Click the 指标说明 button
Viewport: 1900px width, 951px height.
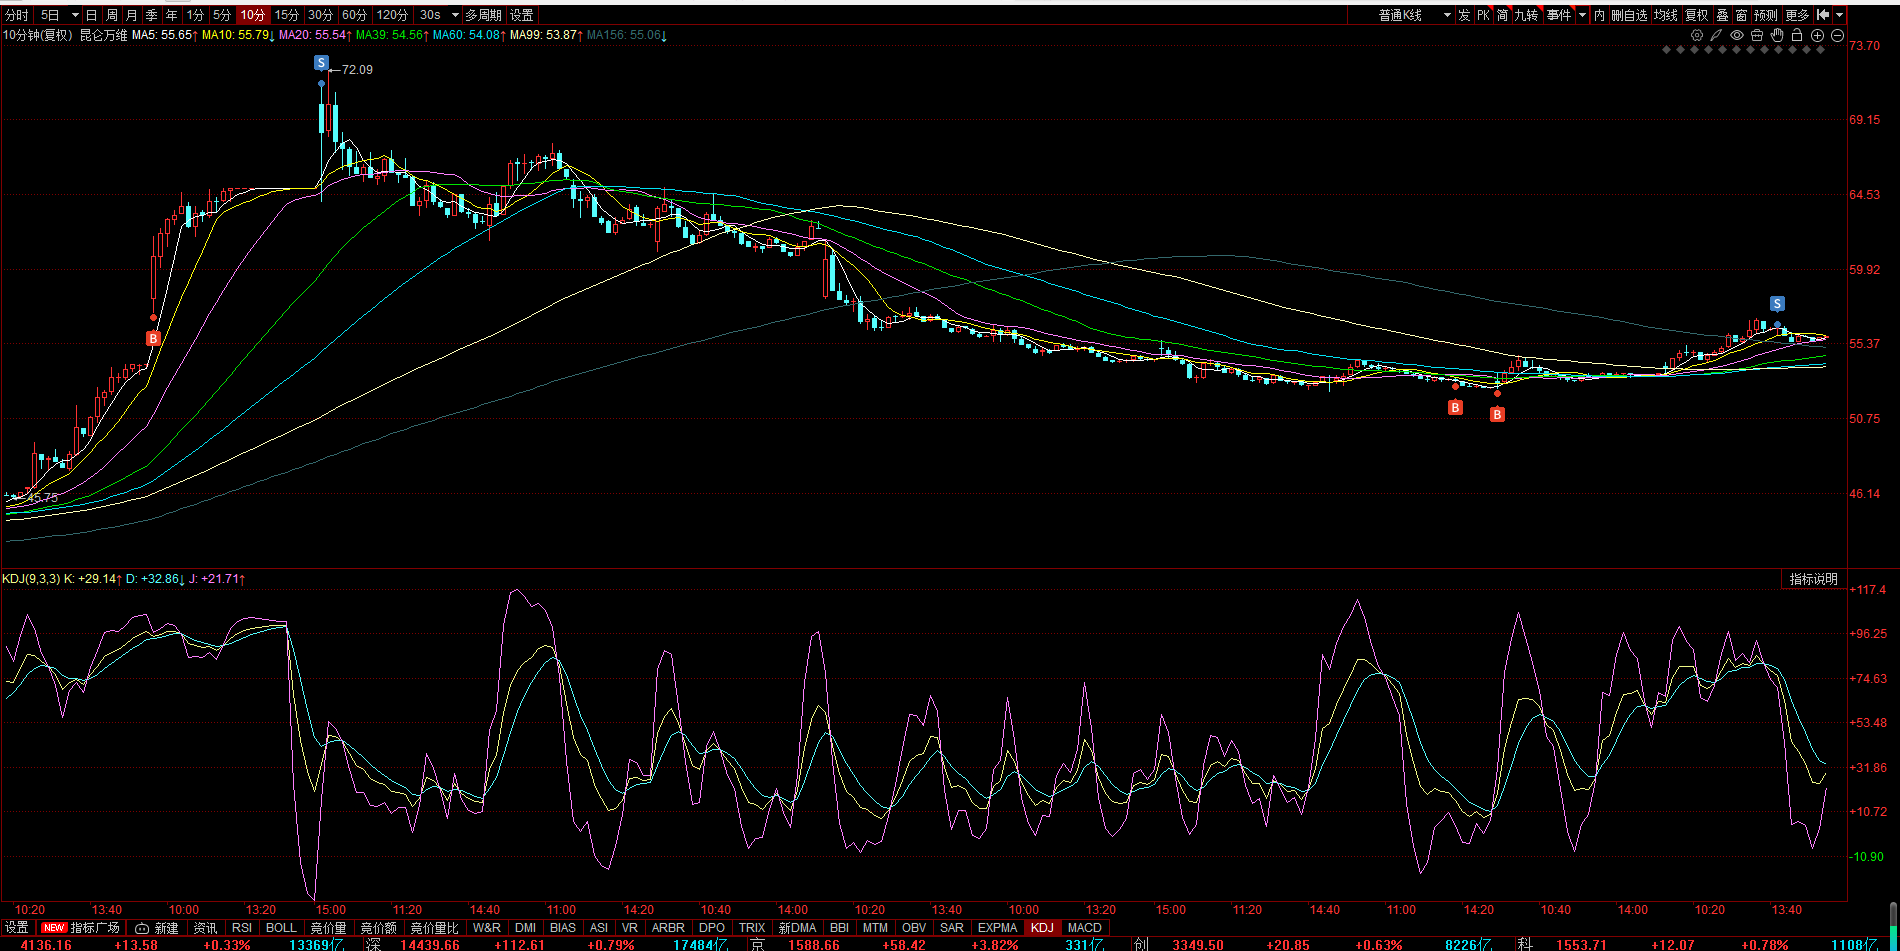[x=1813, y=579]
